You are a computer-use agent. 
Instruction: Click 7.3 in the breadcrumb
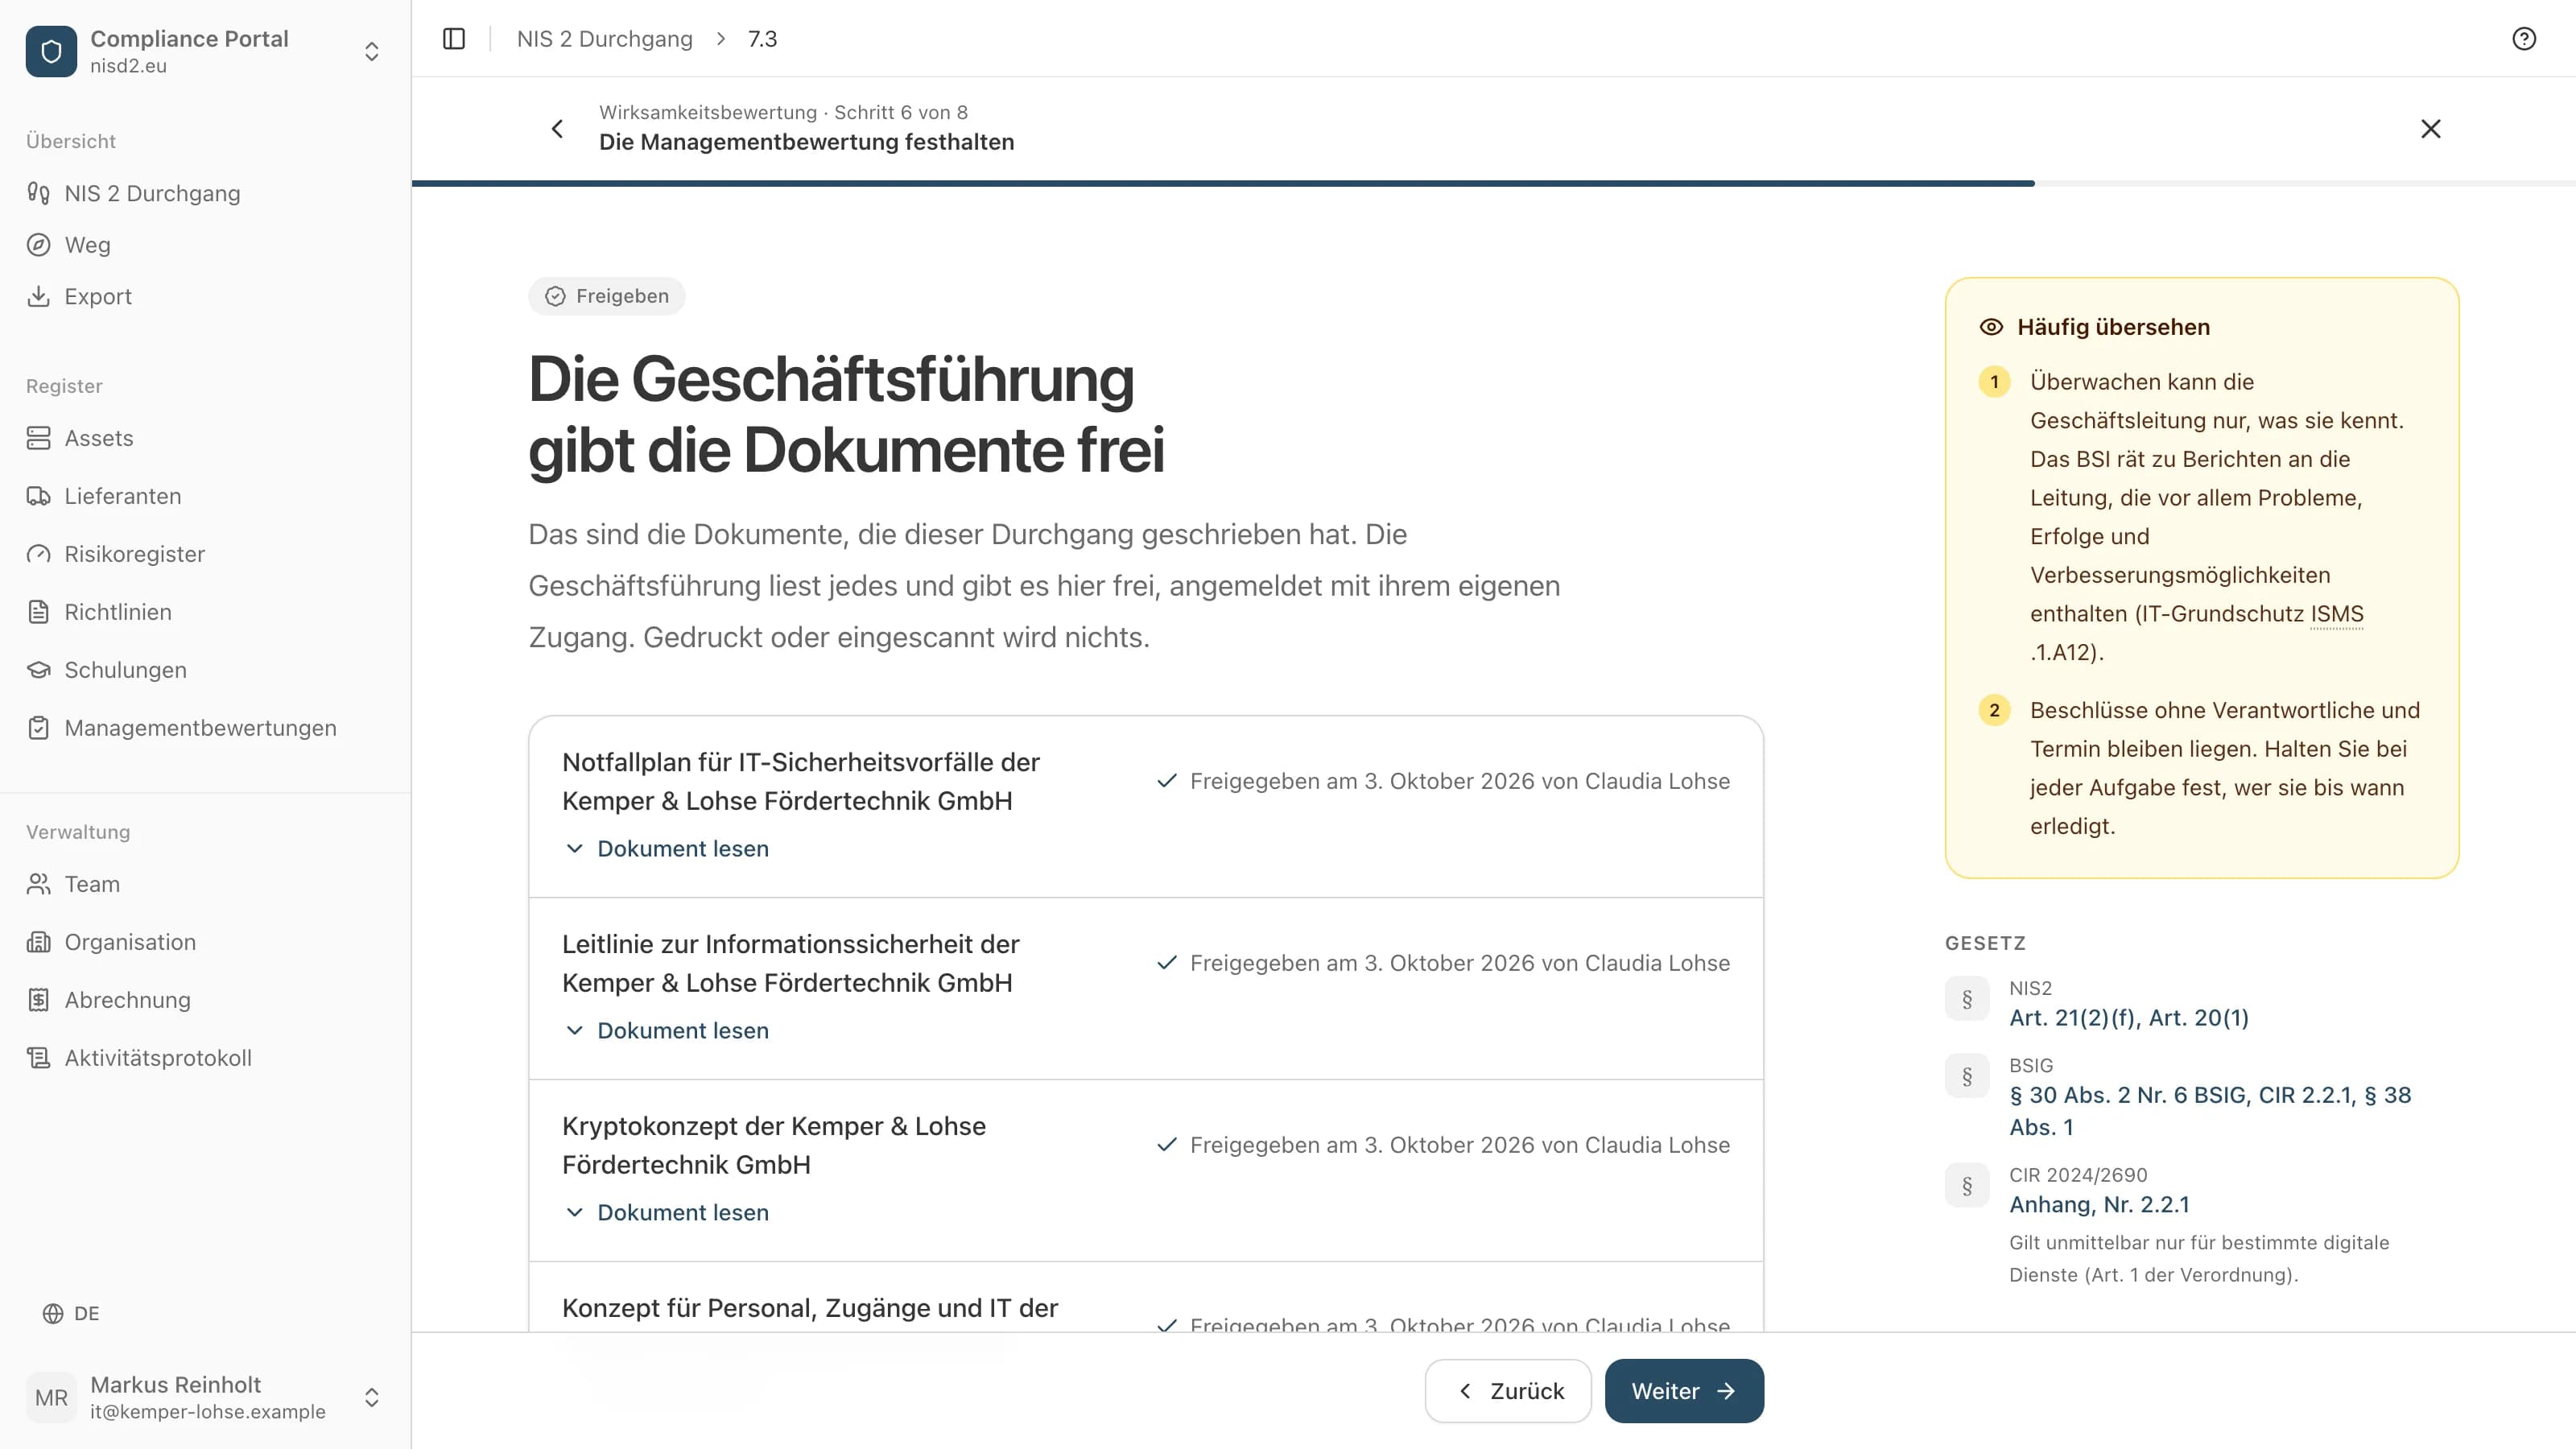(762, 38)
